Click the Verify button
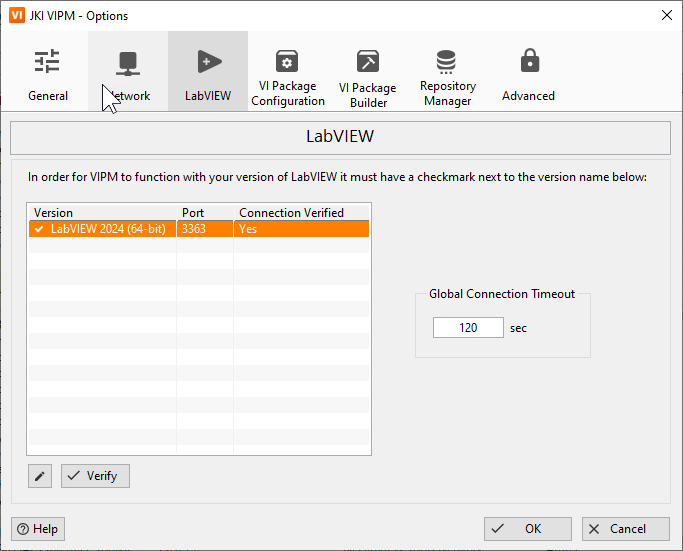The image size is (683, 551). [x=95, y=476]
